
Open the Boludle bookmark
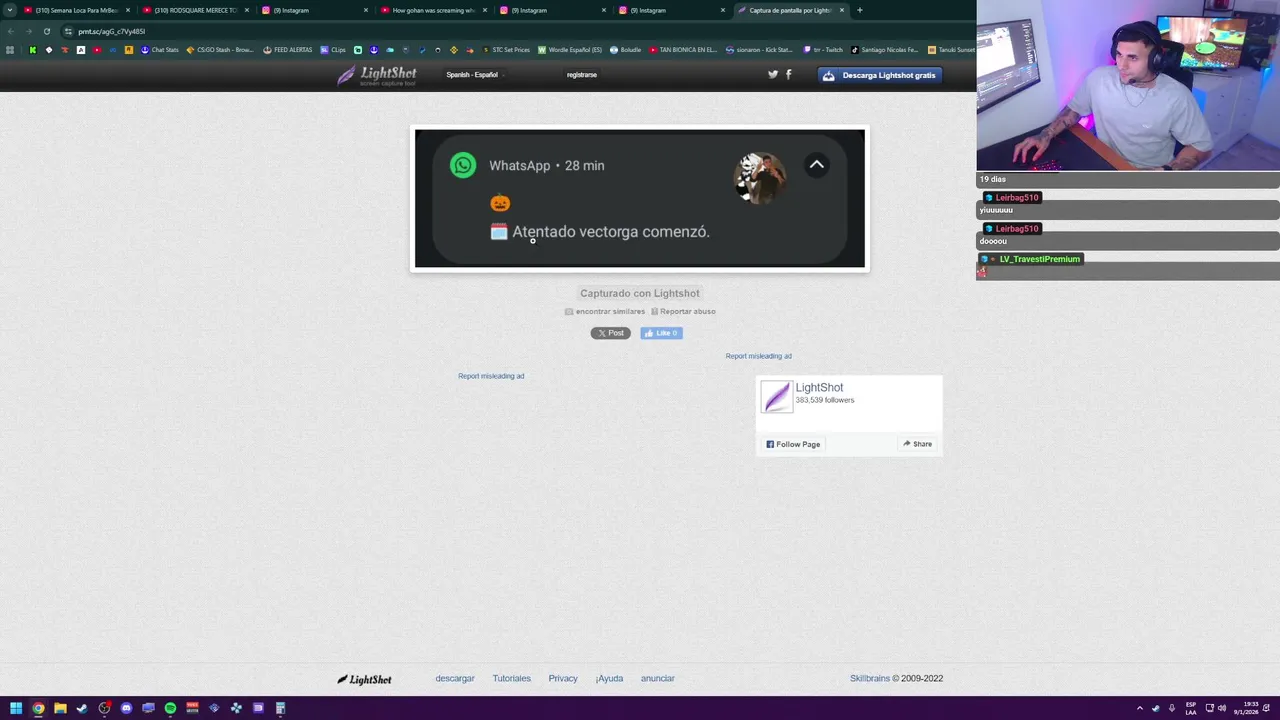(625, 50)
